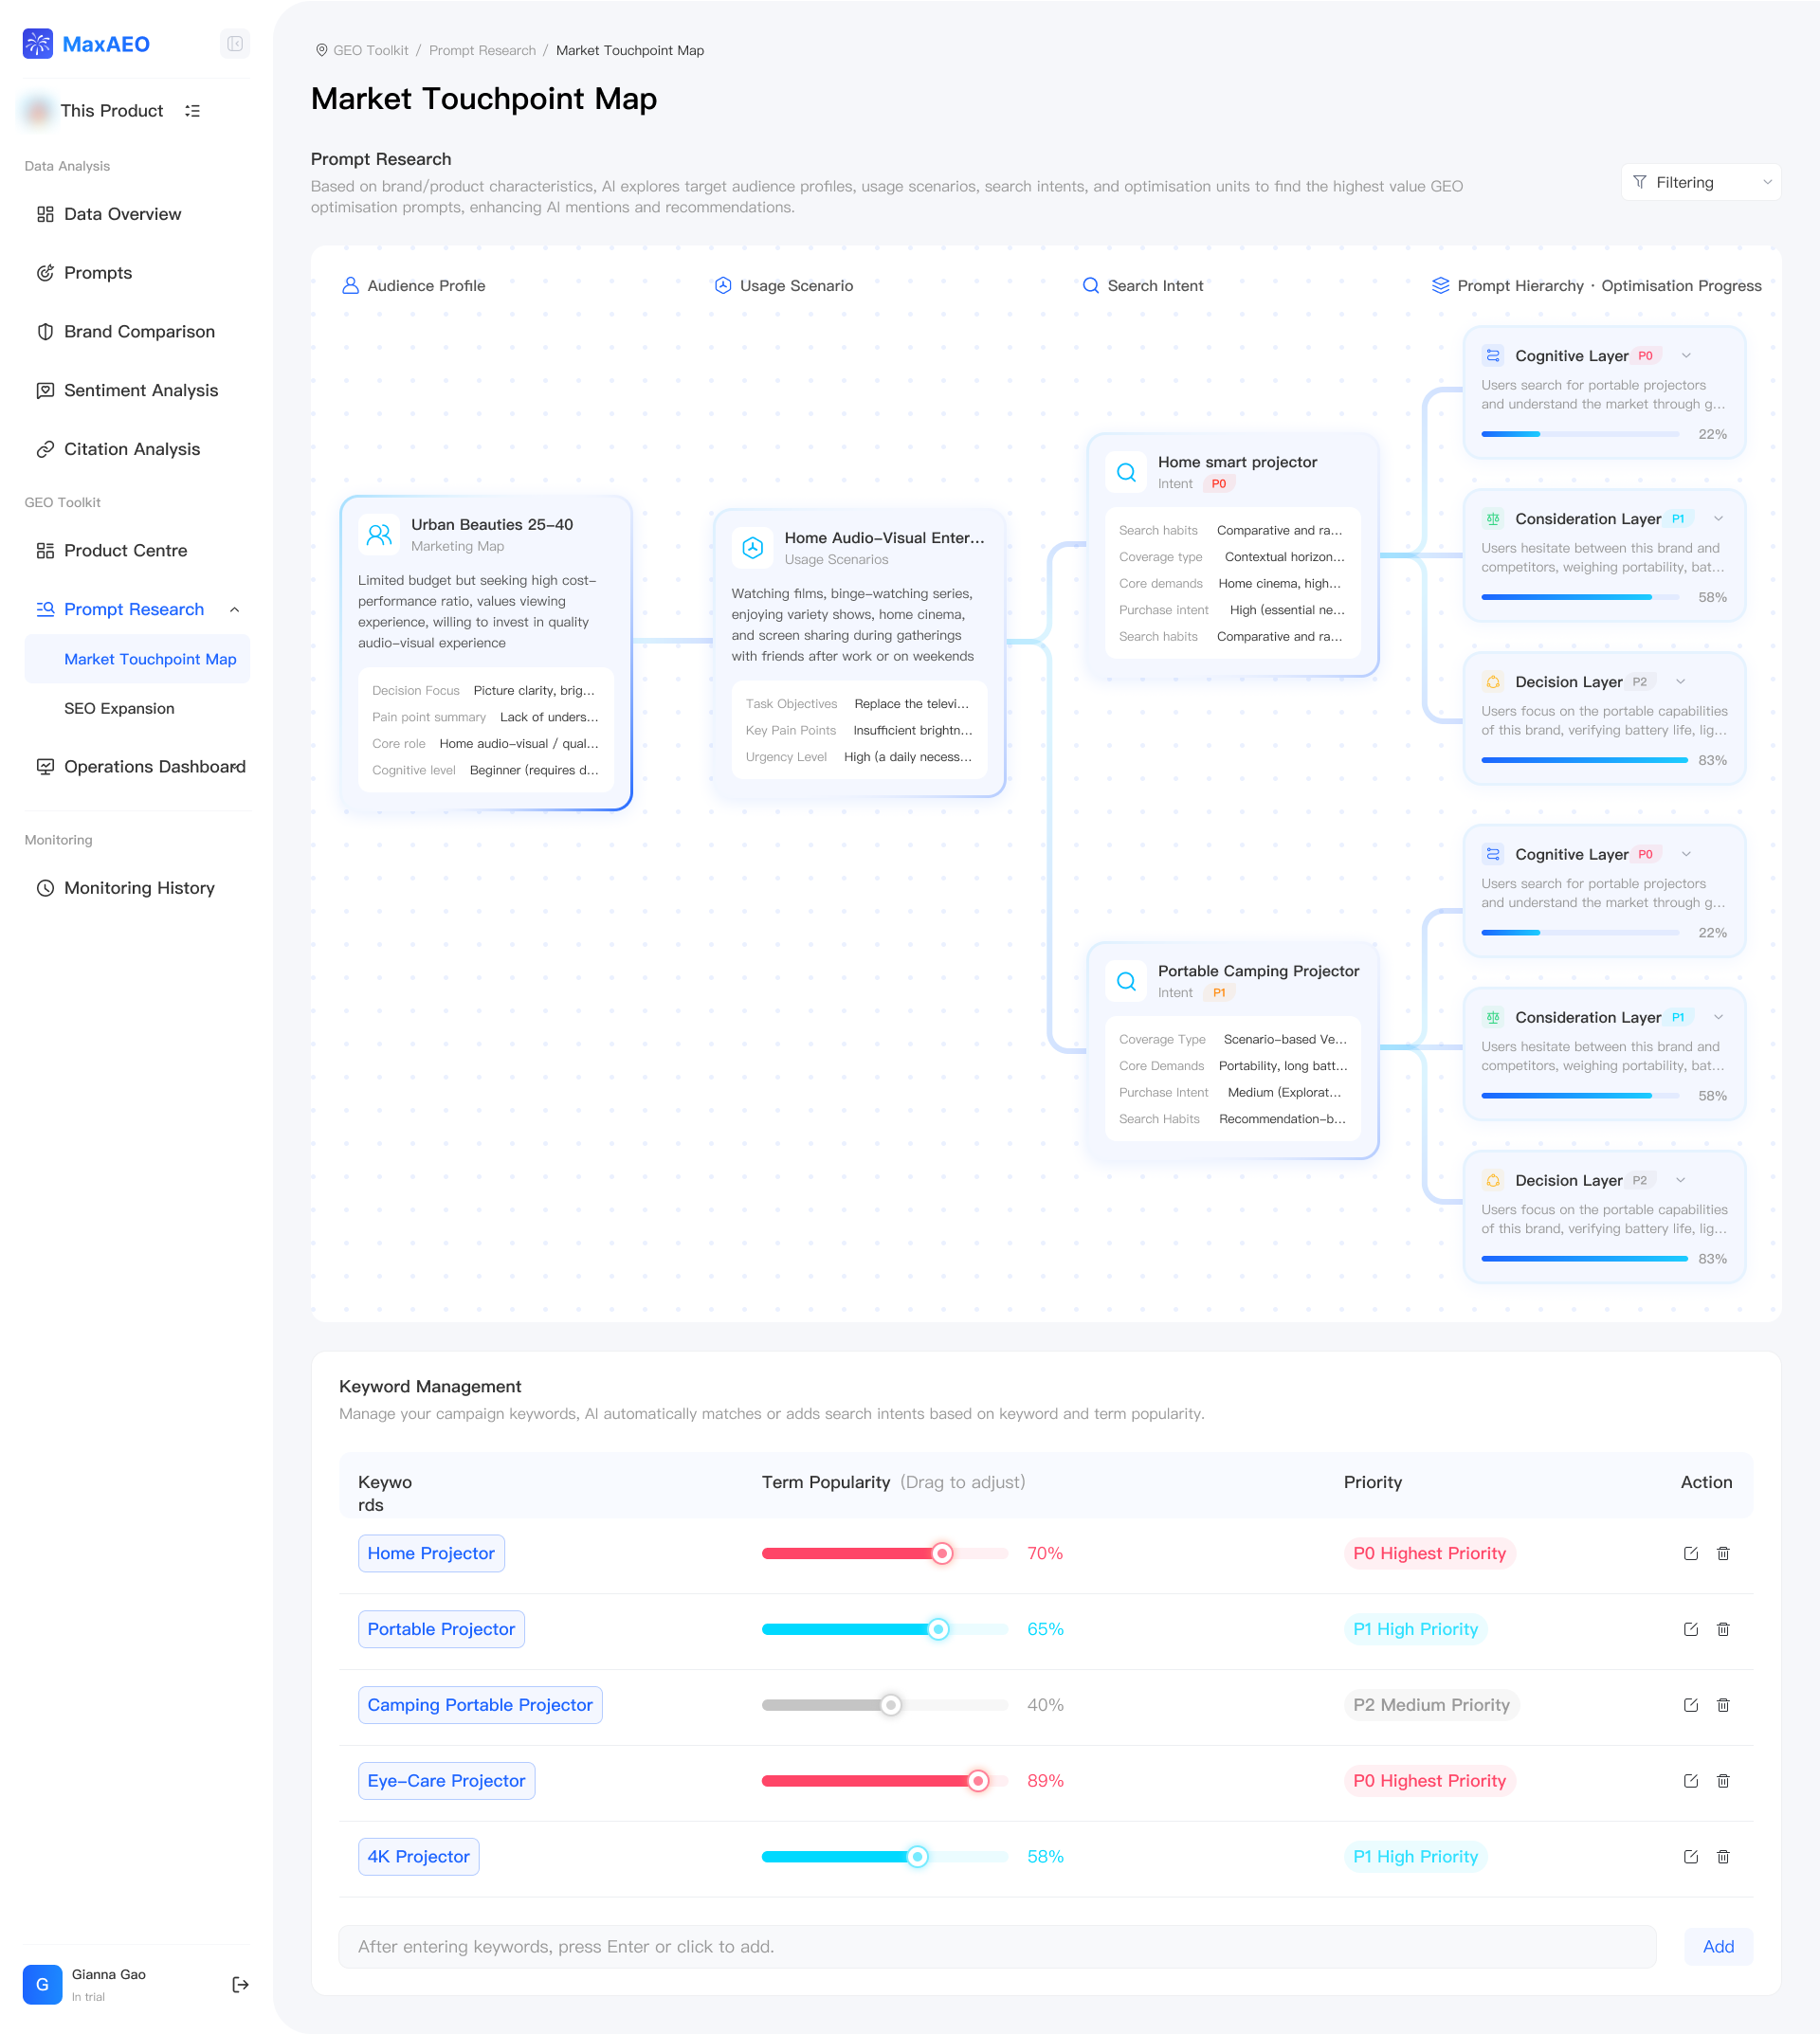Expand the first Decision Layer P2 chevron

pos(1680,682)
